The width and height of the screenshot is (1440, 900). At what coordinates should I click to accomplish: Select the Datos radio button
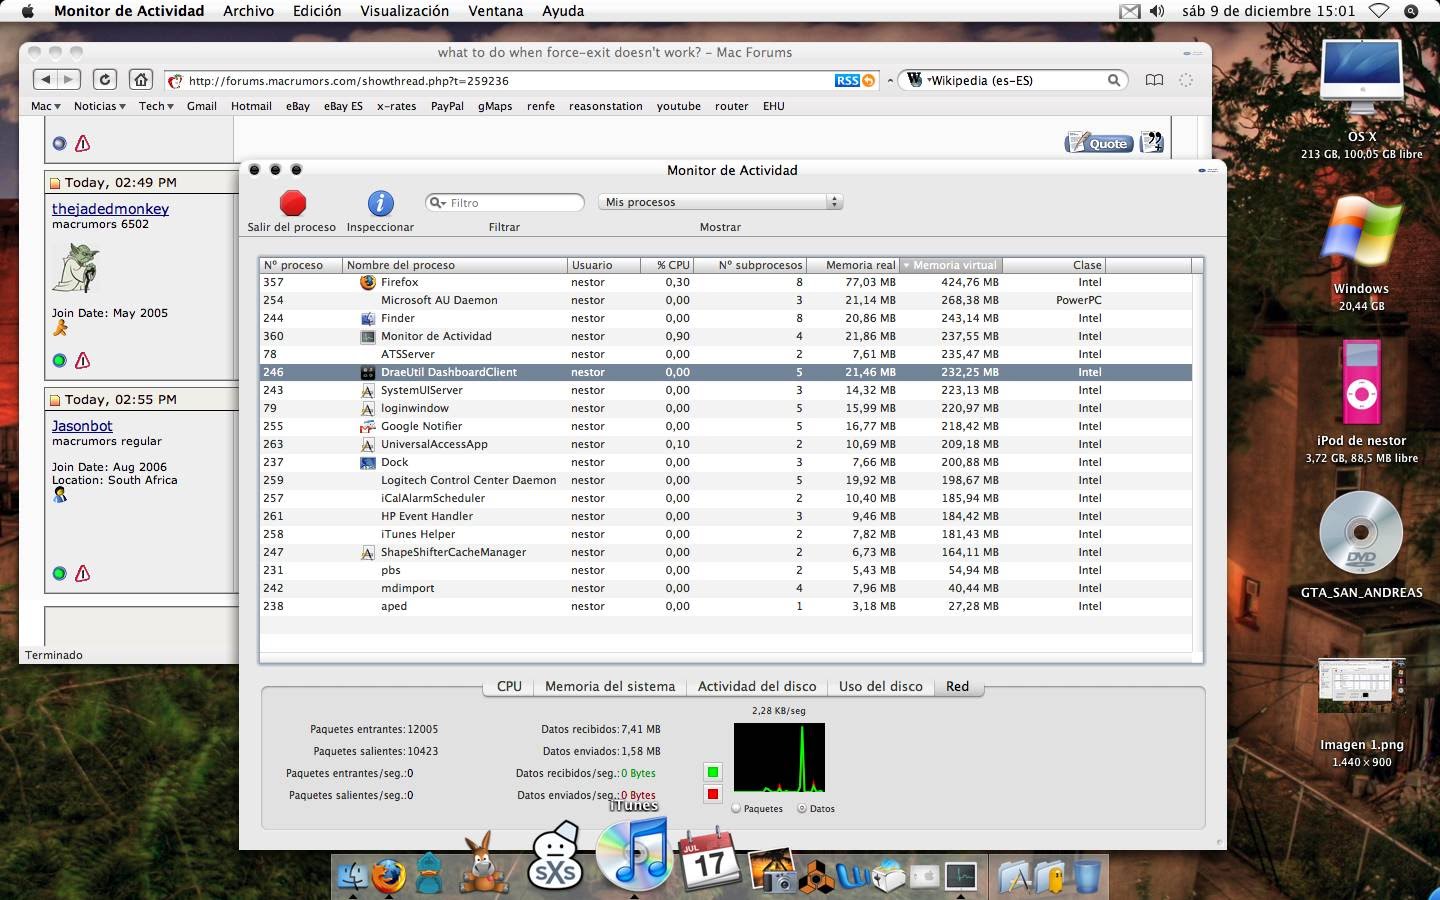tap(802, 808)
